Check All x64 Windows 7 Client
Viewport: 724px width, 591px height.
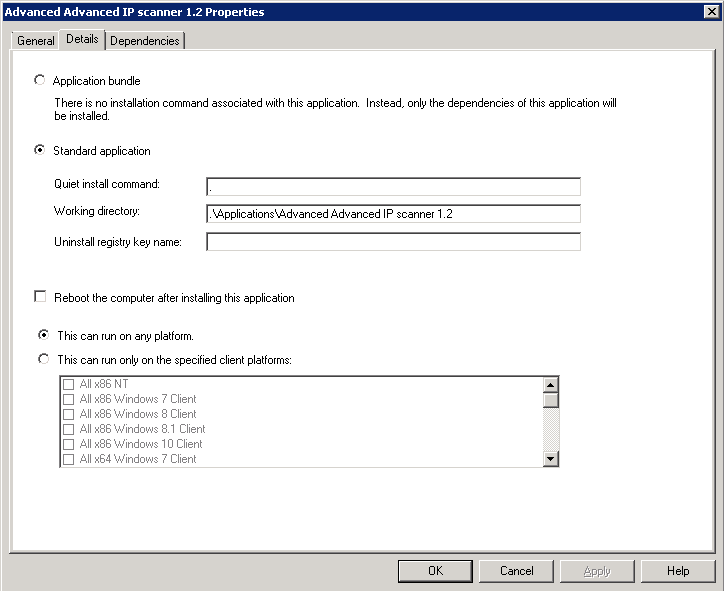pos(68,459)
